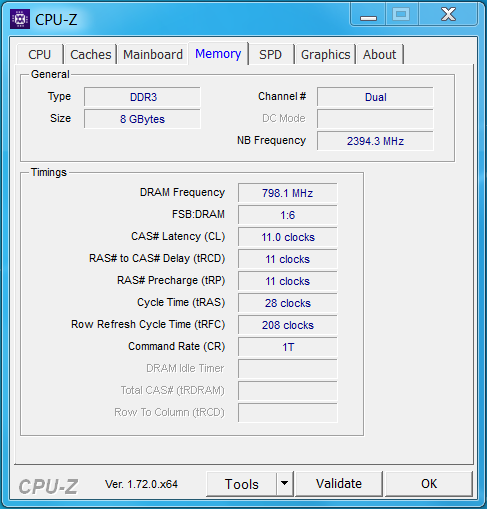Select the NB Frequency value 2394.3 MHz

(375, 141)
